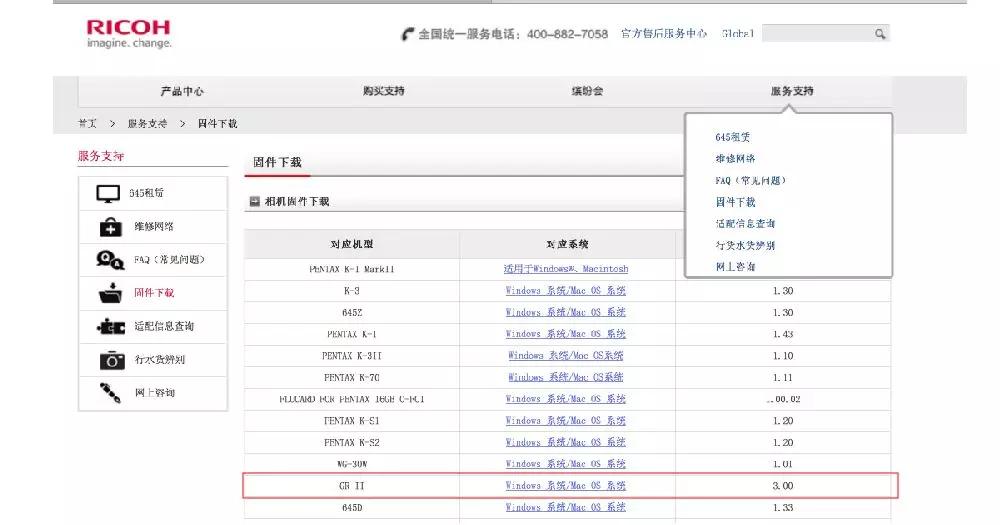Click the puzzle piece icon beside 适配信息查询
The height and width of the screenshot is (525, 1000).
(x=111, y=327)
